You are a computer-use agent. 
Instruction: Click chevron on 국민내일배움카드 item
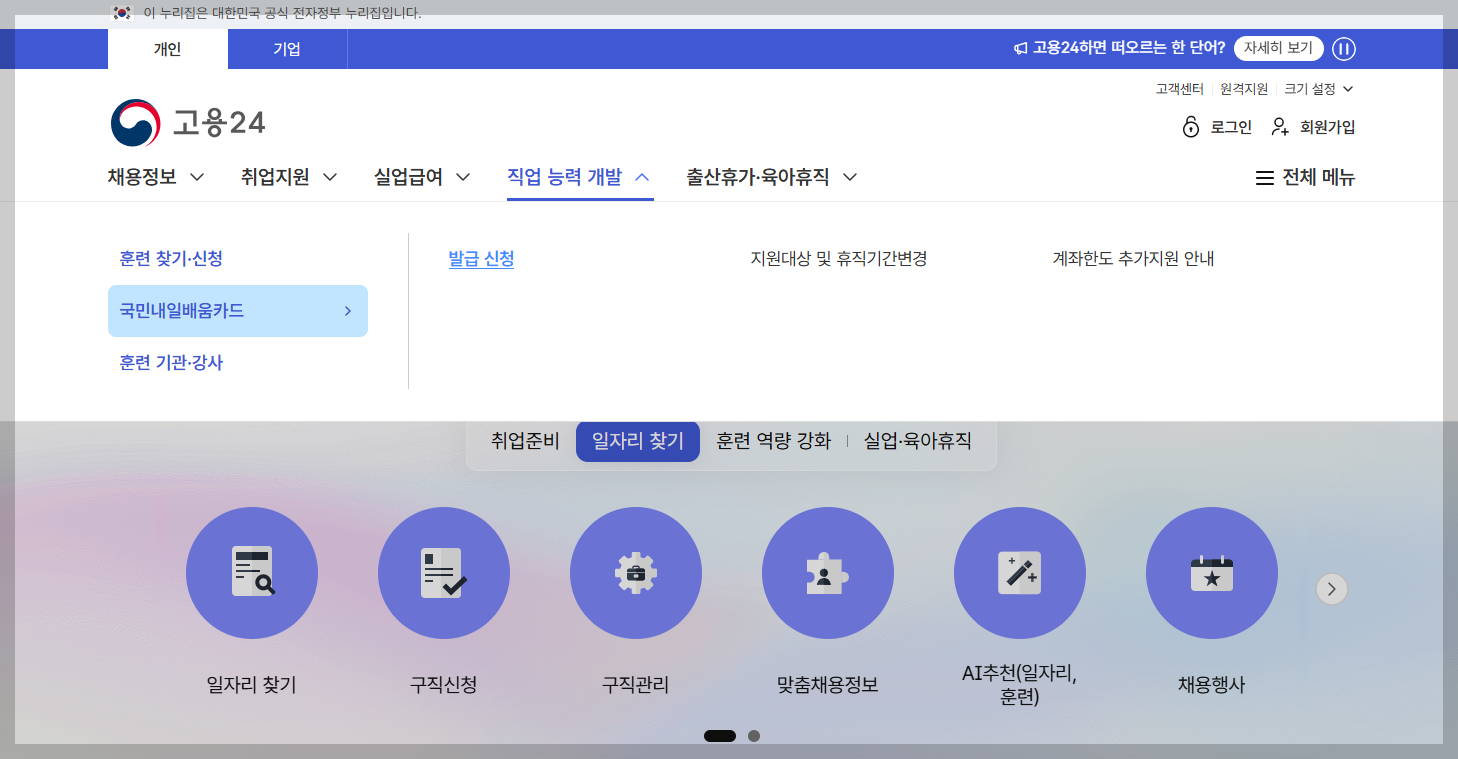348,311
